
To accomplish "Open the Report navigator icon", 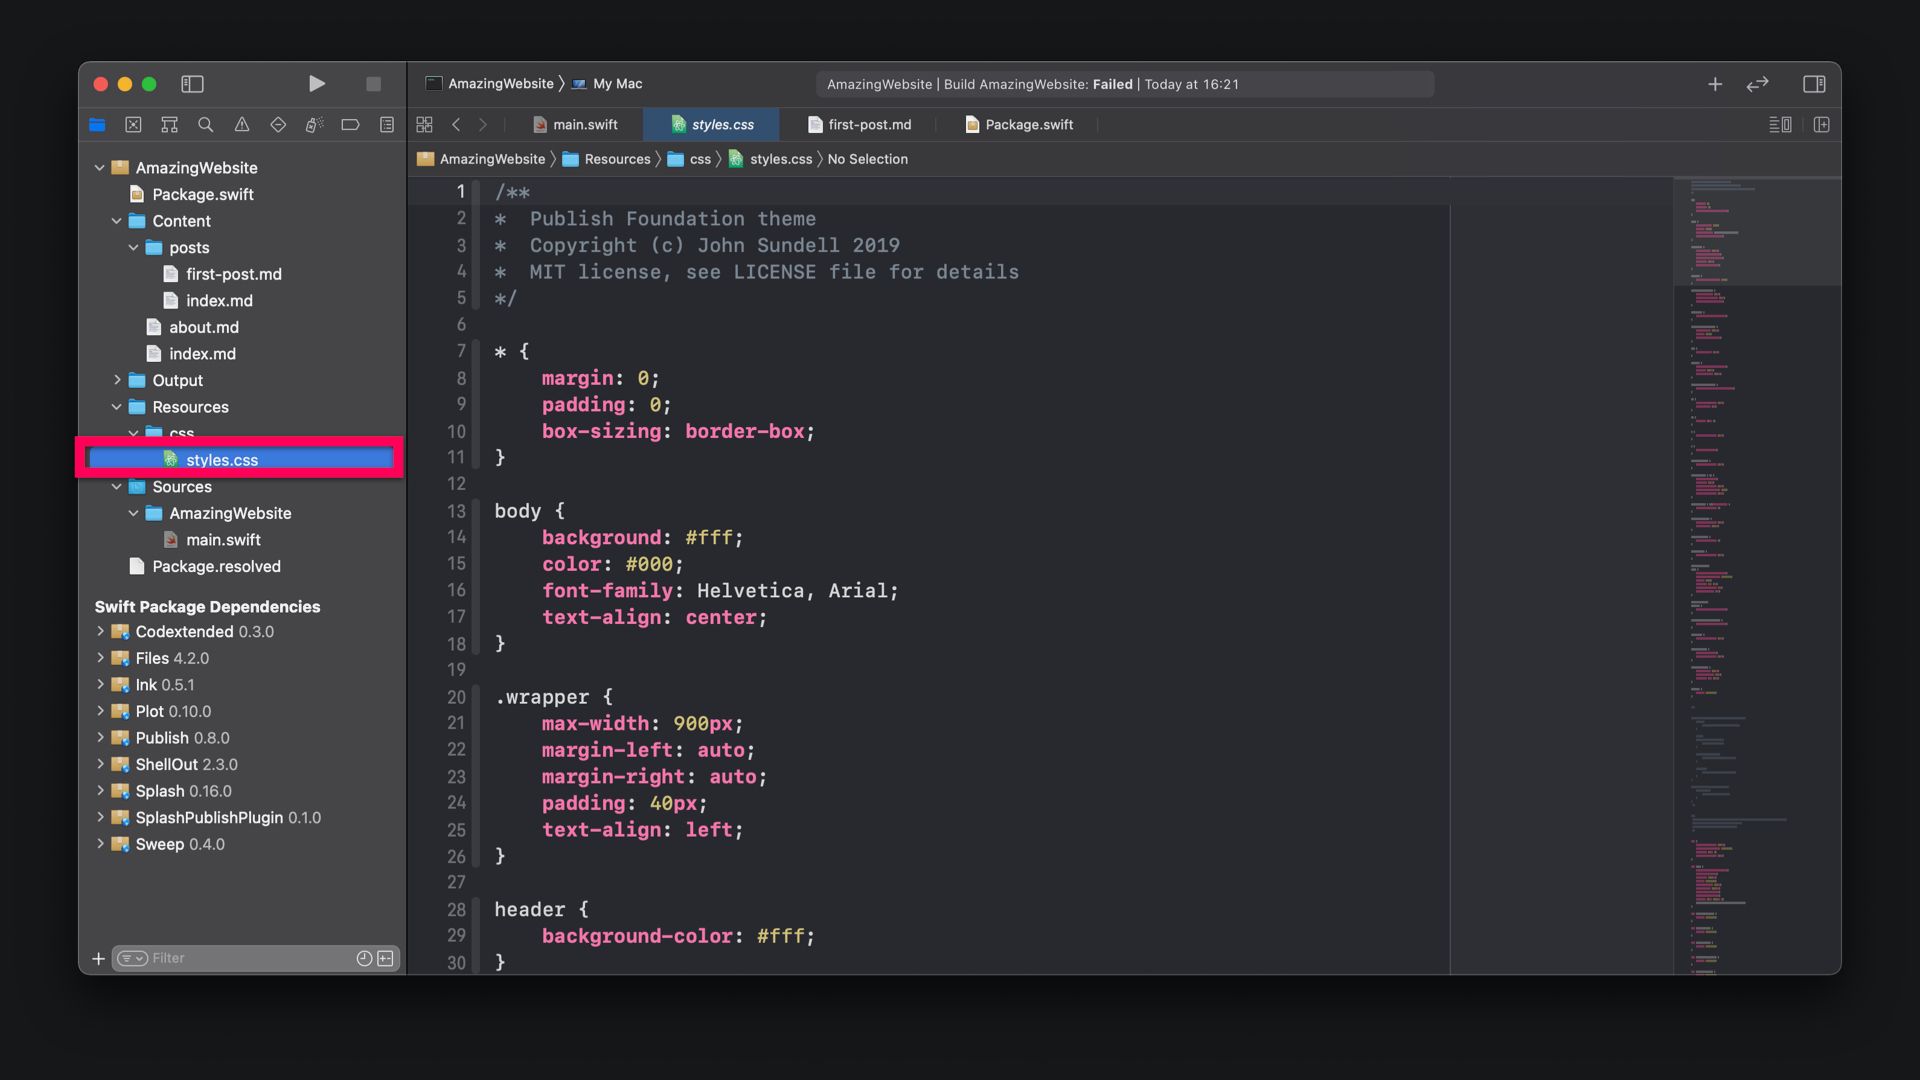I will [387, 125].
